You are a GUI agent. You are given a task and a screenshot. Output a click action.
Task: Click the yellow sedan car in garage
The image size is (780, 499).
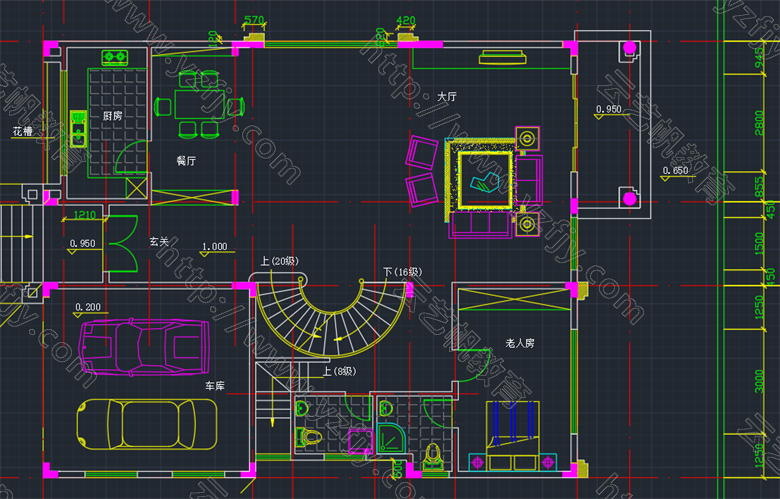click(x=148, y=425)
